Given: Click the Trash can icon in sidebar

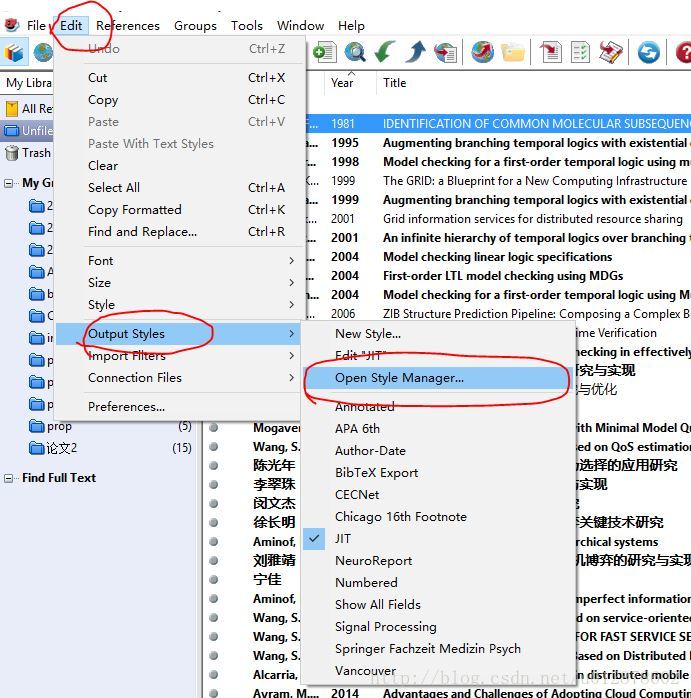Looking at the screenshot, I should [12, 153].
